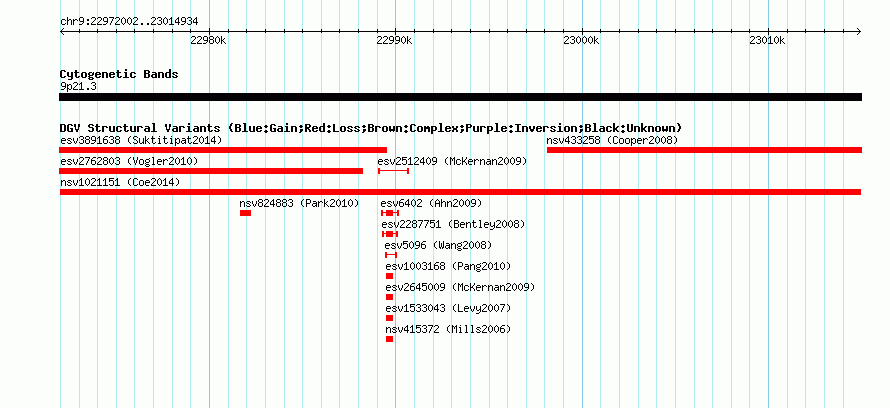Click the nsv433258 (Cooper2008) label
This screenshot has height=408, width=890.
(612, 140)
